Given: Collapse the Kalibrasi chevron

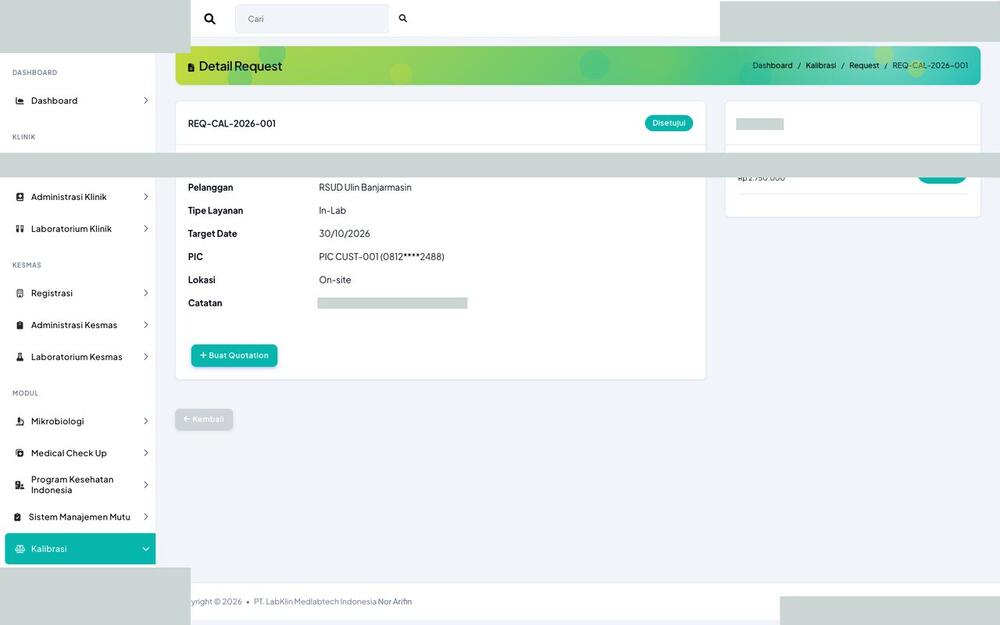Looking at the screenshot, I should (145, 549).
